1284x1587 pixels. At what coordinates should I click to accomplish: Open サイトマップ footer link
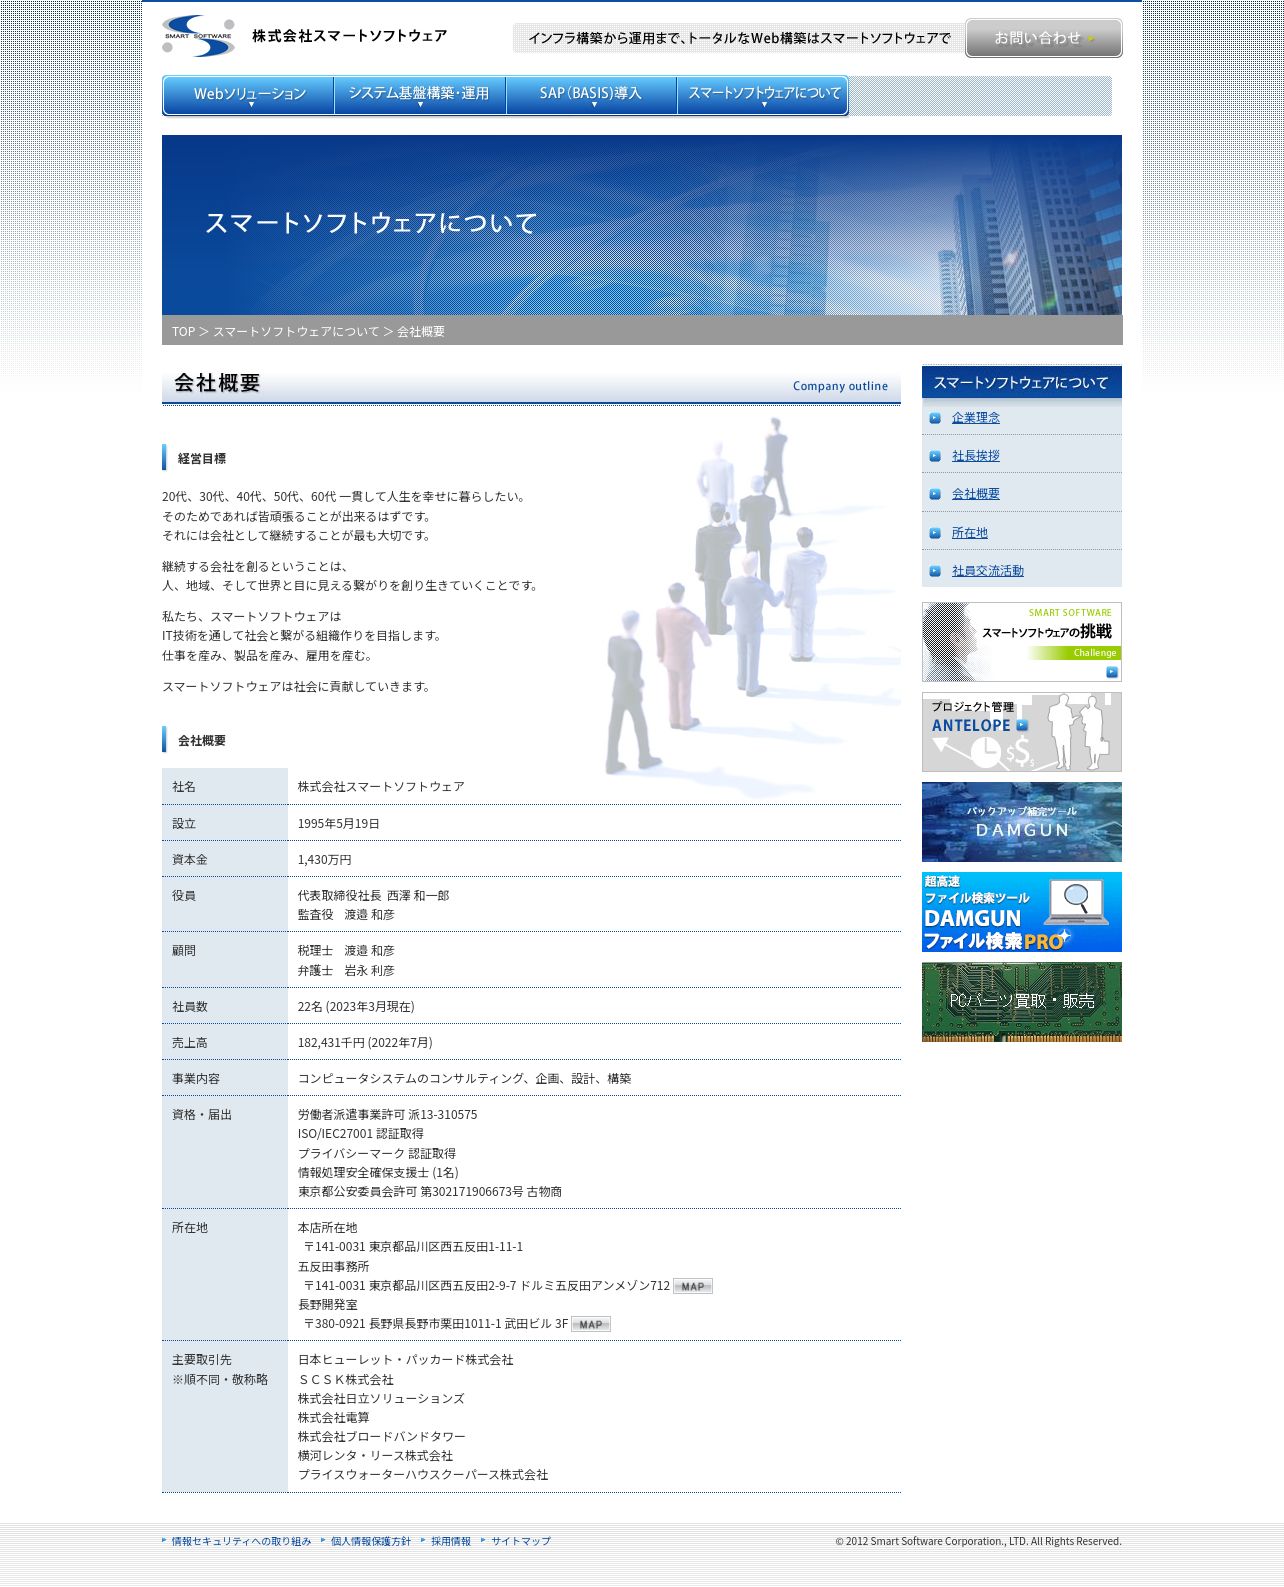(521, 1541)
